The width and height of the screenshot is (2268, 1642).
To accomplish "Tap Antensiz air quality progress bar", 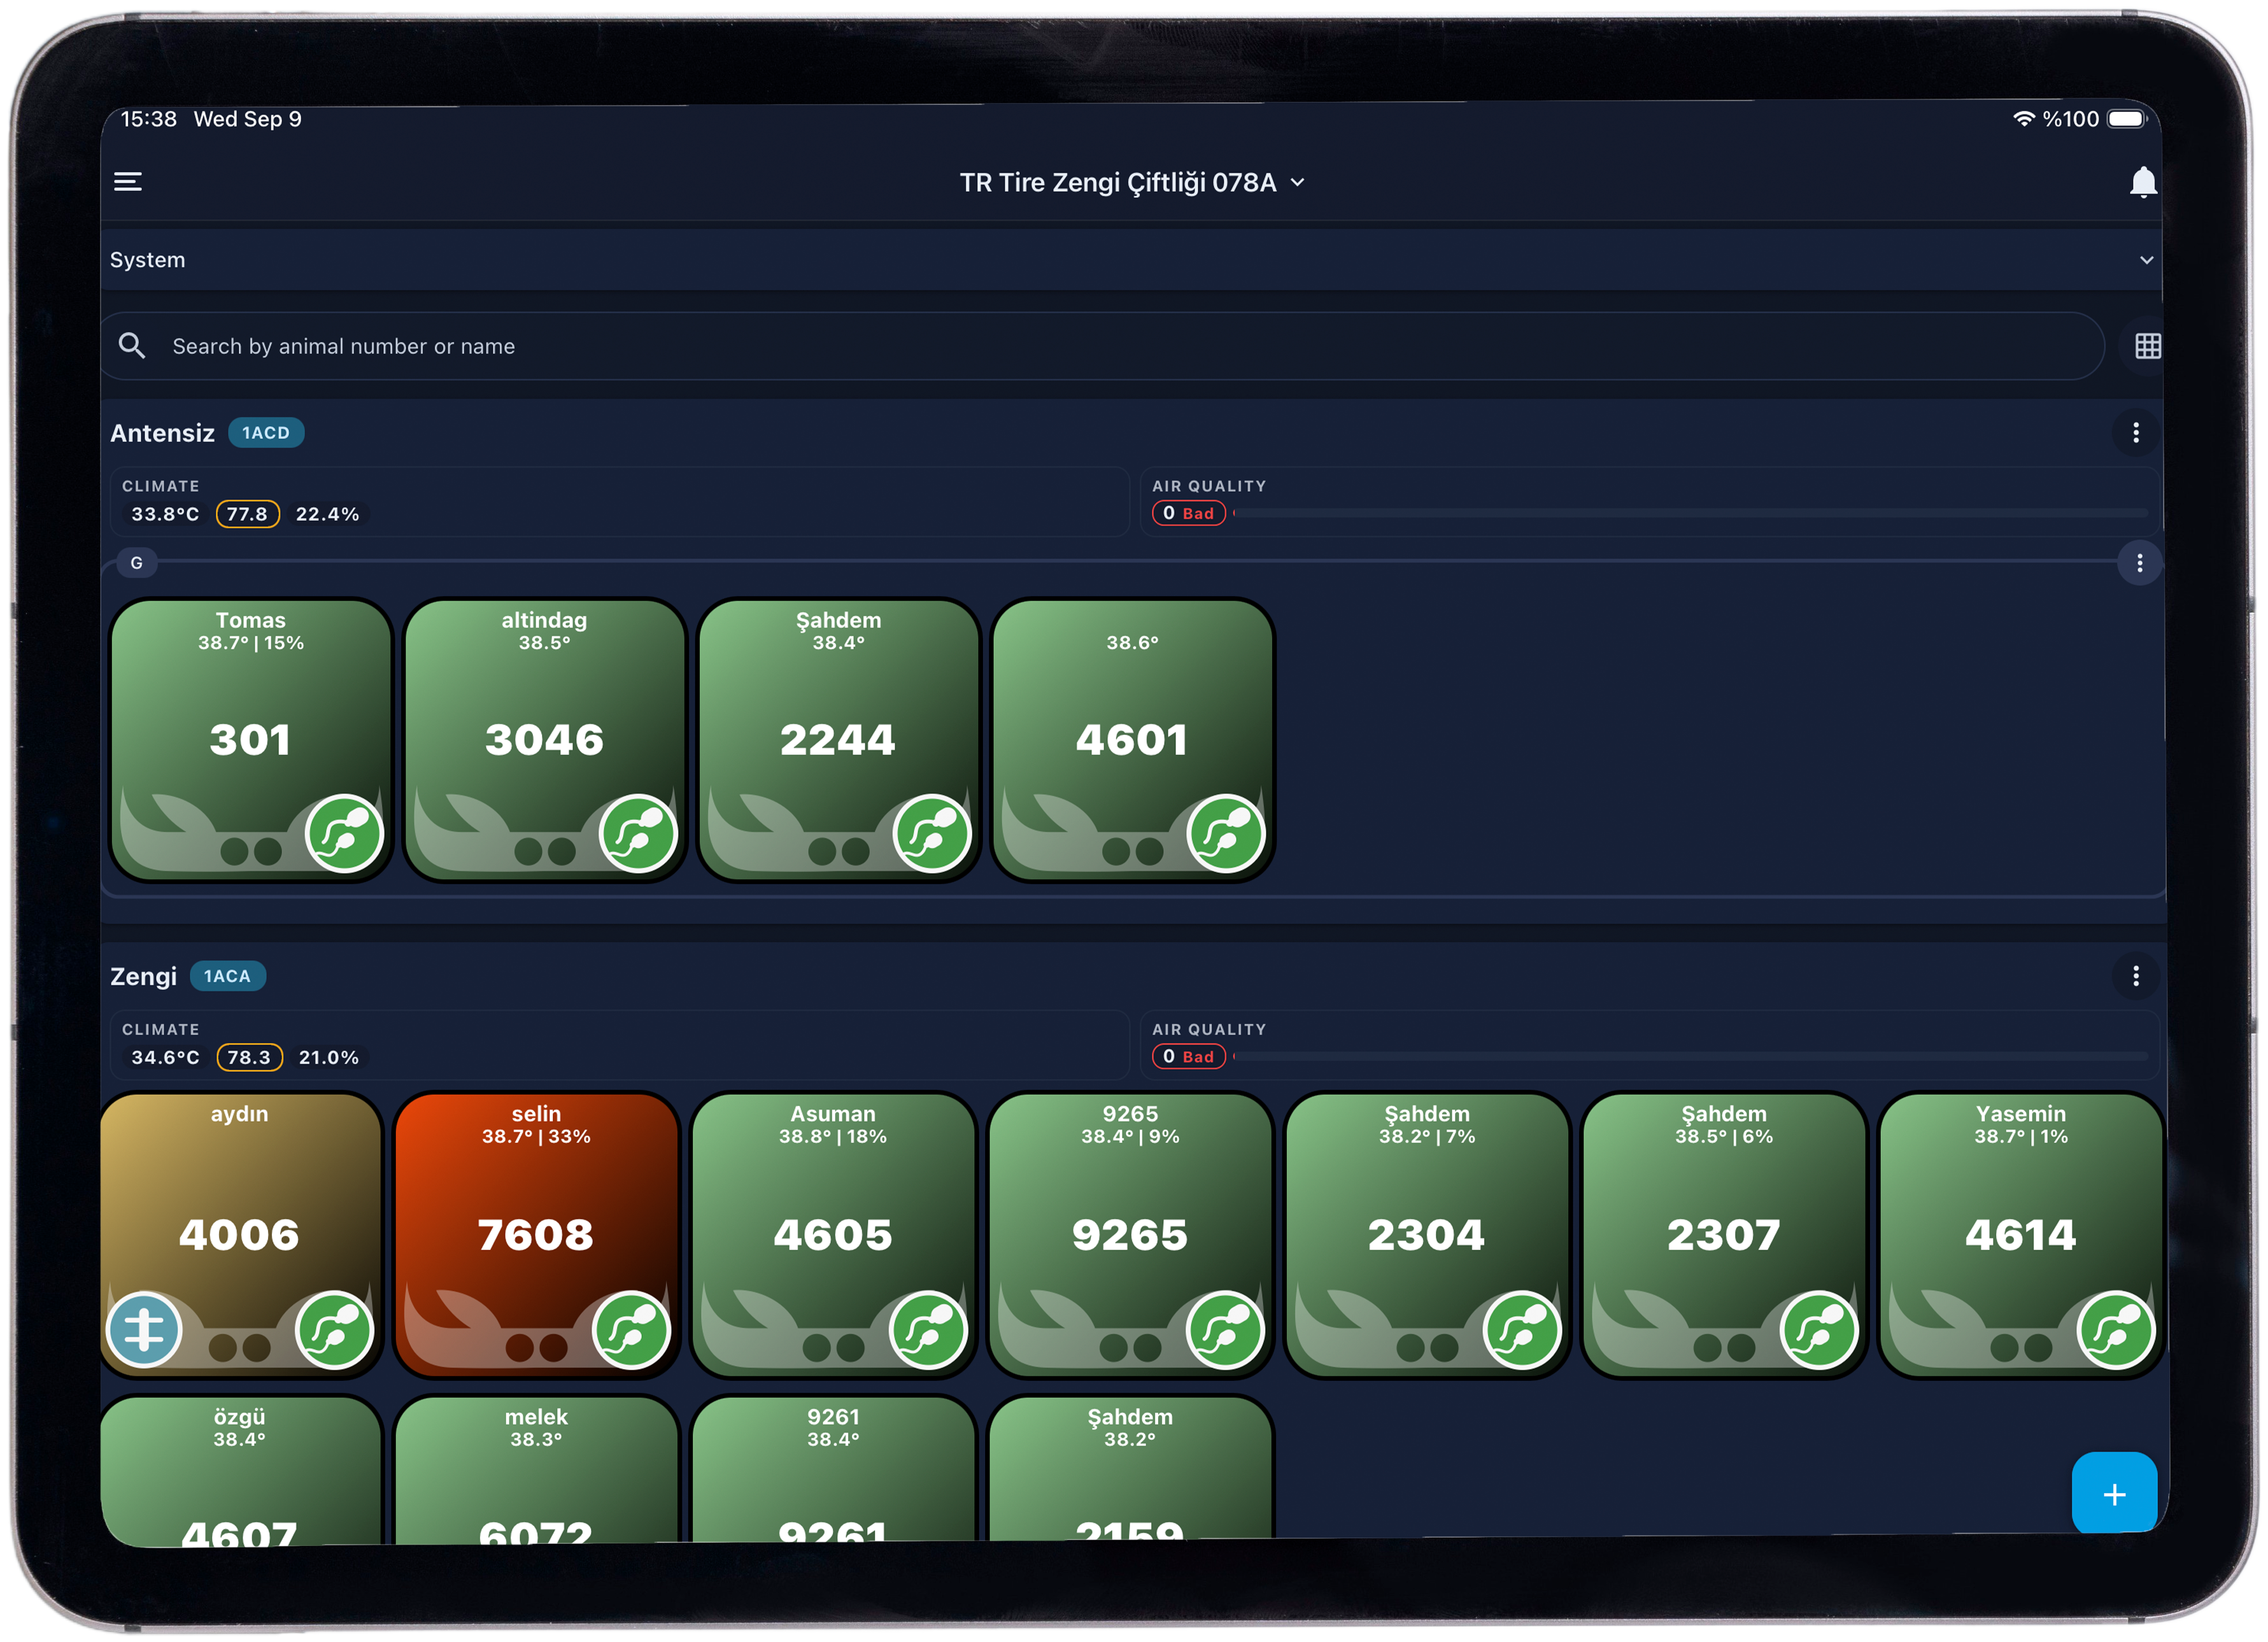I will (x=1690, y=513).
